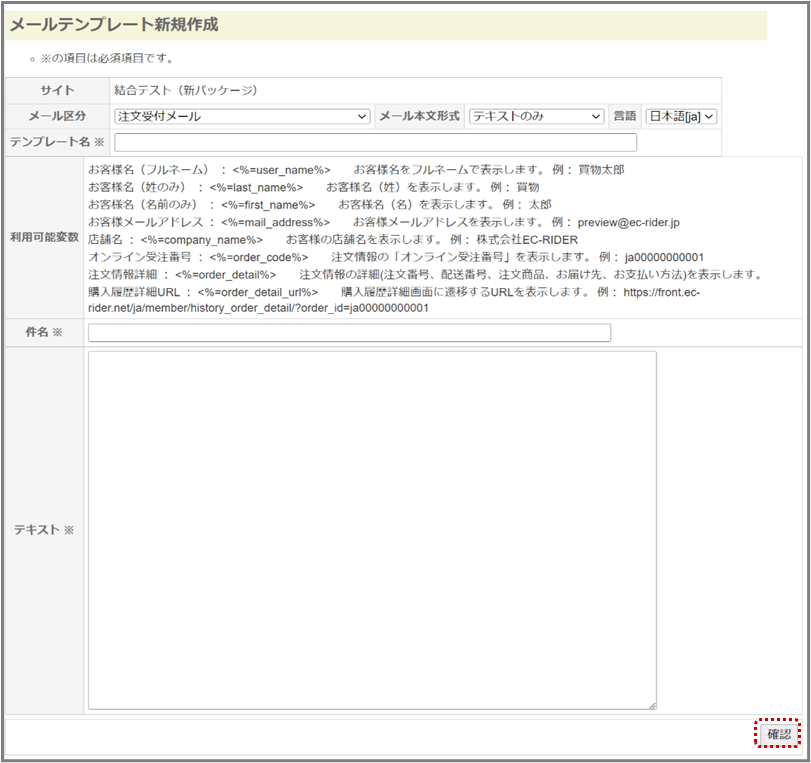Click the <%=order_code%> variable text

pyautogui.click(x=259, y=257)
